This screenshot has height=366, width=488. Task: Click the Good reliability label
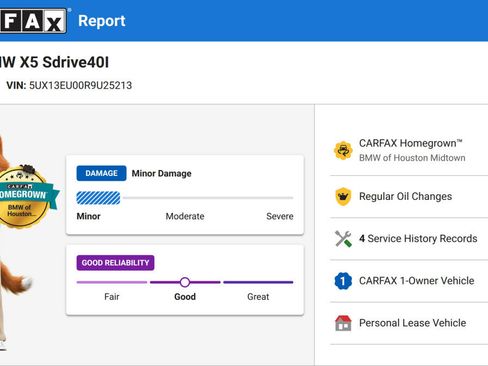pyautogui.click(x=185, y=297)
